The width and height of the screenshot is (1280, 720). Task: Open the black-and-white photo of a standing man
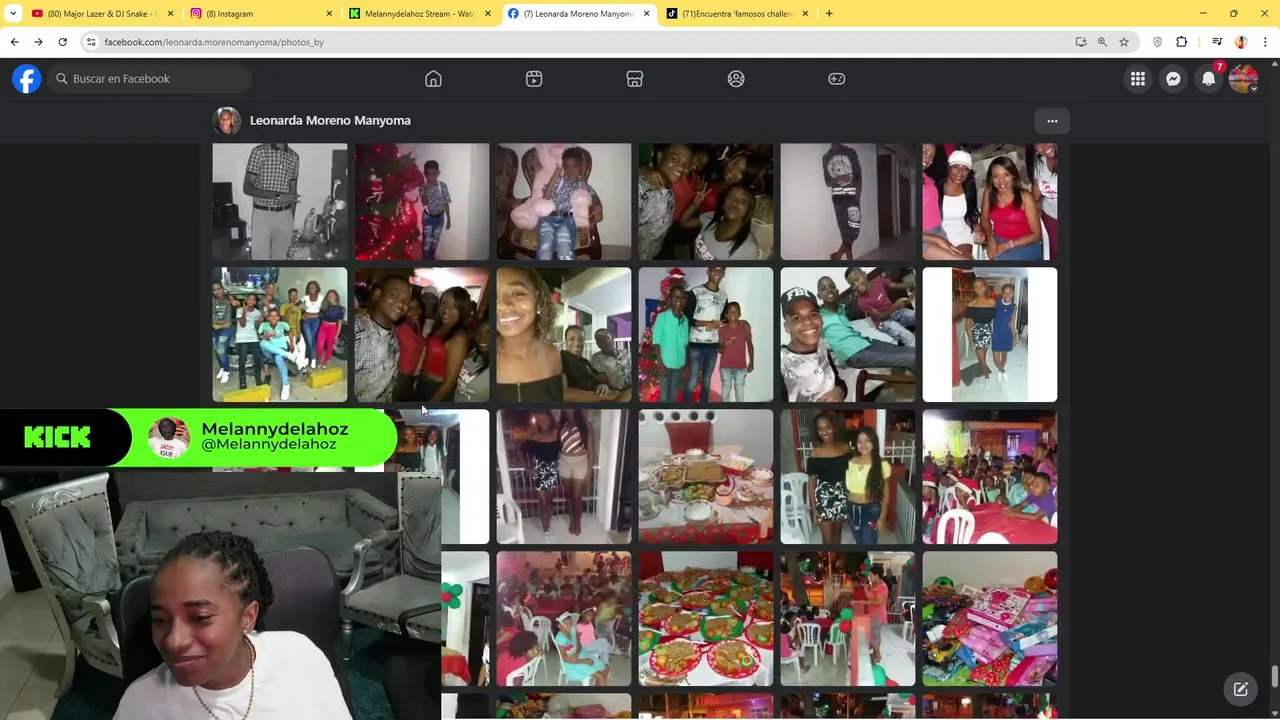(280, 201)
